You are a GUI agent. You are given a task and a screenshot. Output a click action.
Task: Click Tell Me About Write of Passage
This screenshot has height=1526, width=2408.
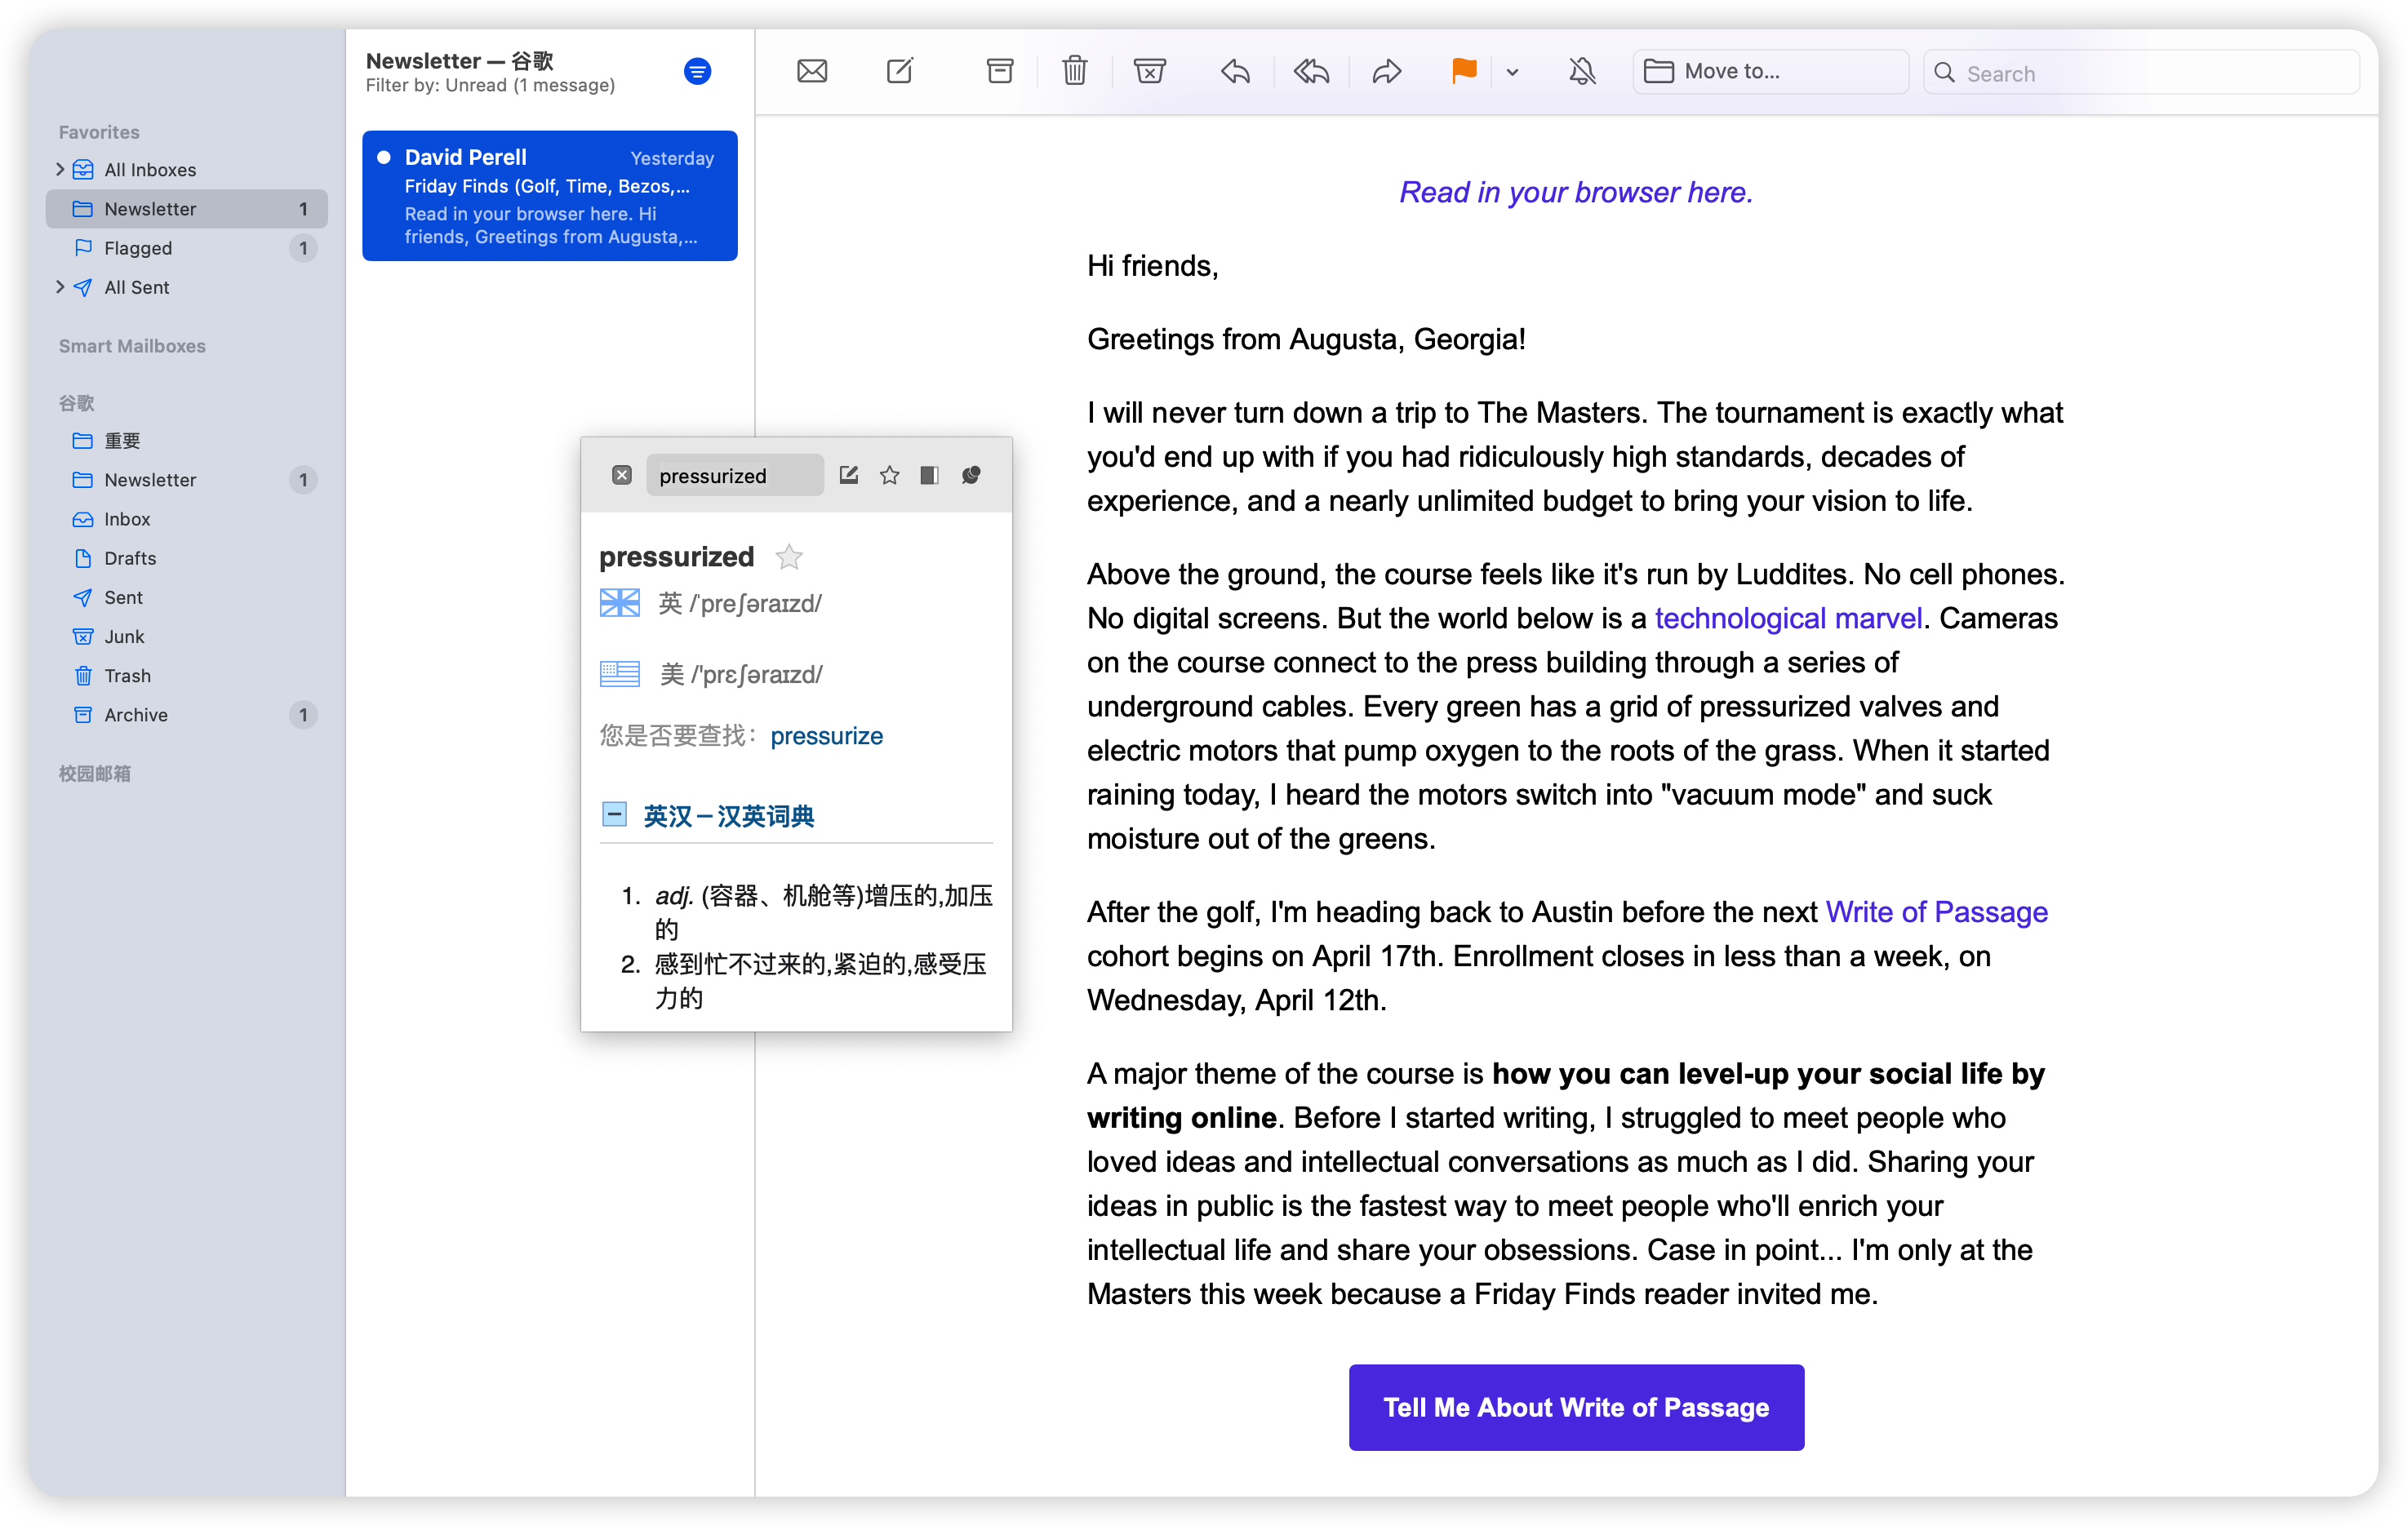pos(1575,1406)
